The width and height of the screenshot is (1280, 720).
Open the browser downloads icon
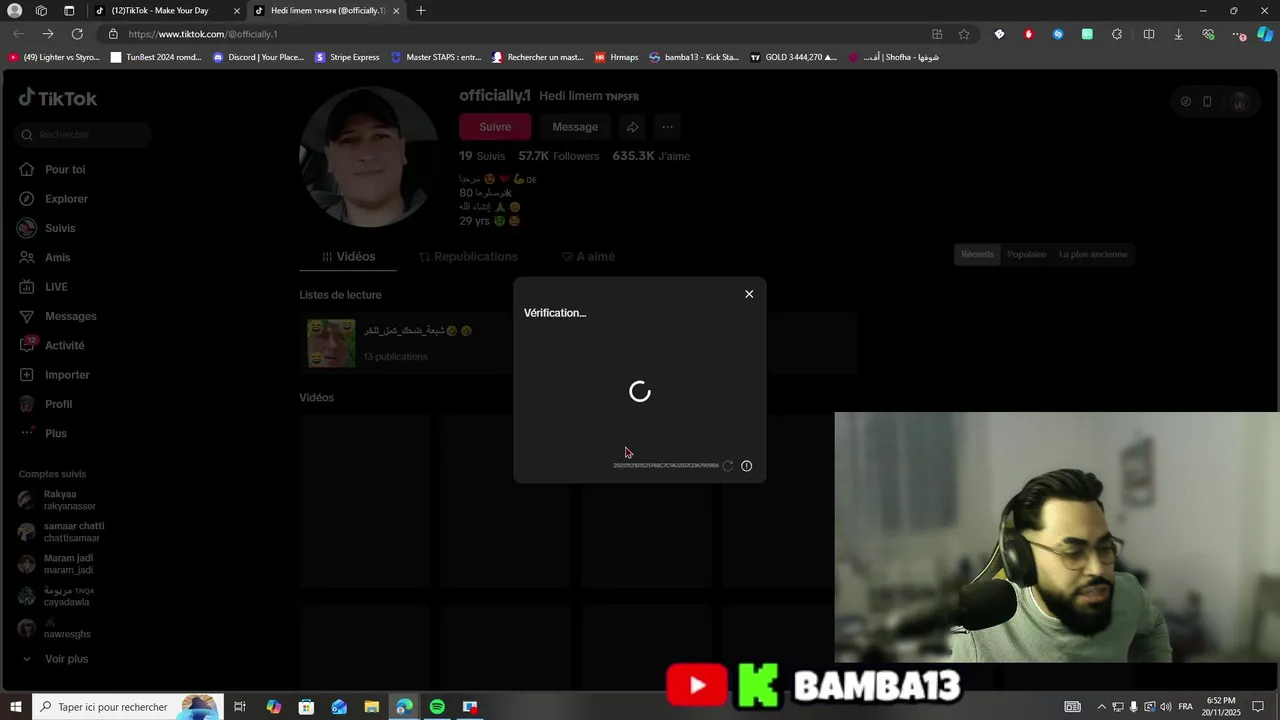click(x=1178, y=34)
